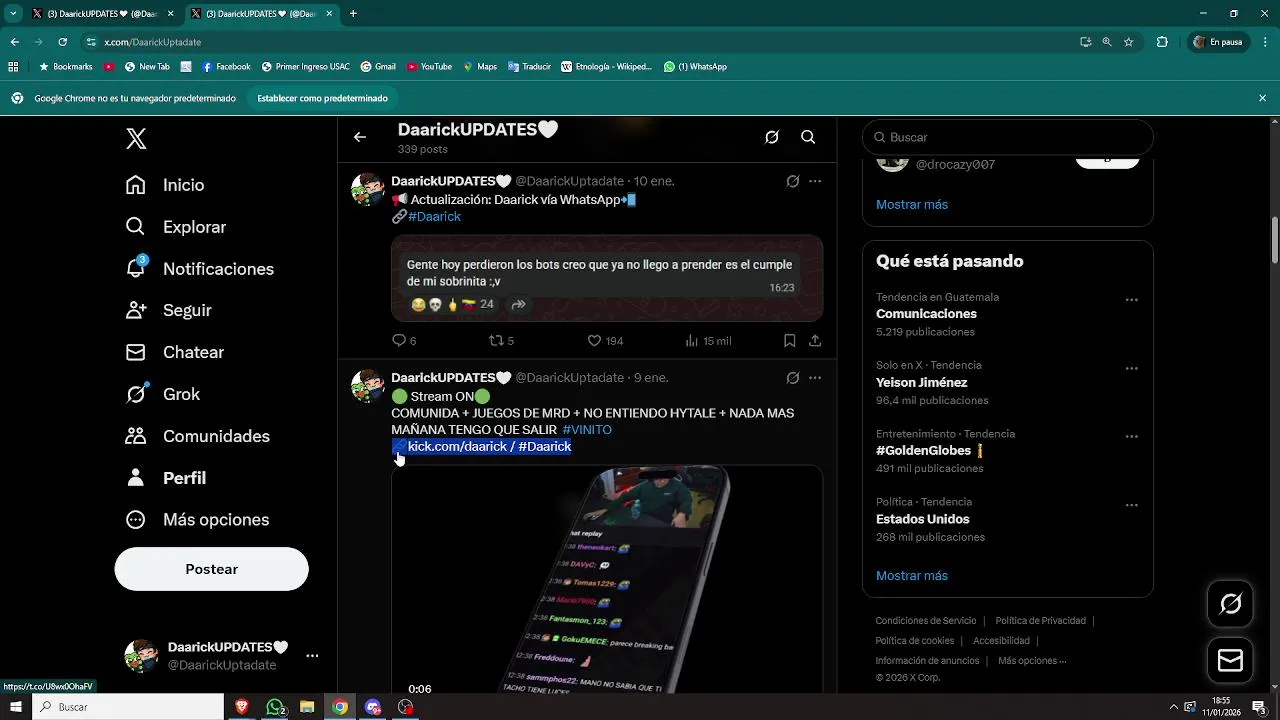Open WhatsApp message screenshot in post
Screen dimensions: 1280x720
pyautogui.click(x=607, y=279)
